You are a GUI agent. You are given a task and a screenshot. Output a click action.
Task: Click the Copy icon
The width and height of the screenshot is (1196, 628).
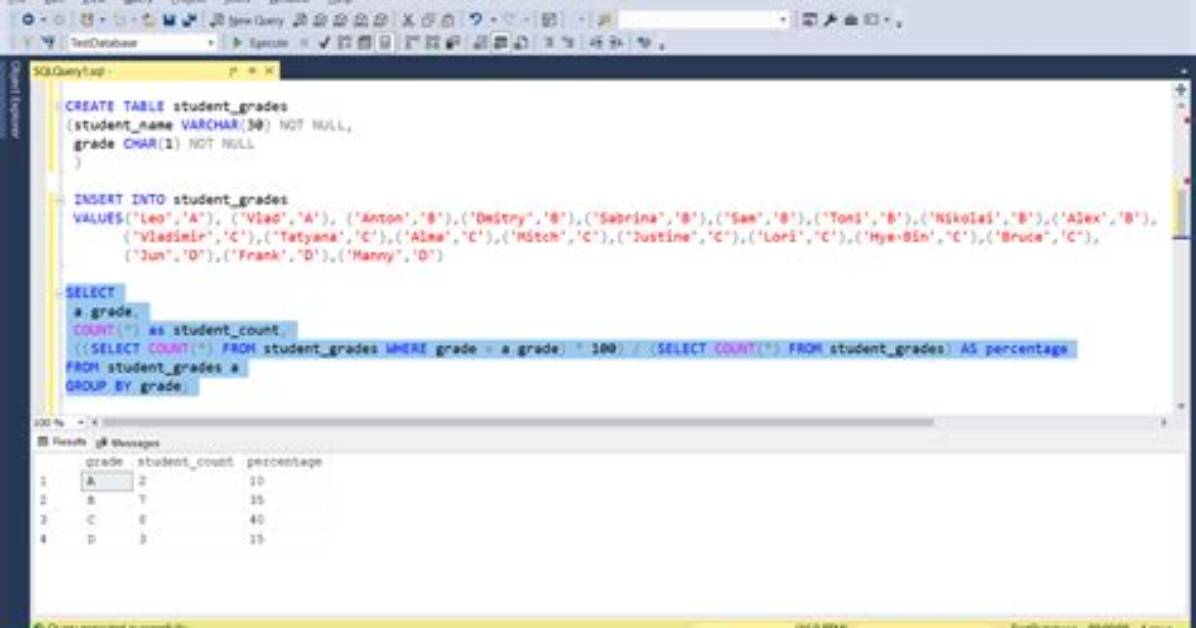point(428,21)
